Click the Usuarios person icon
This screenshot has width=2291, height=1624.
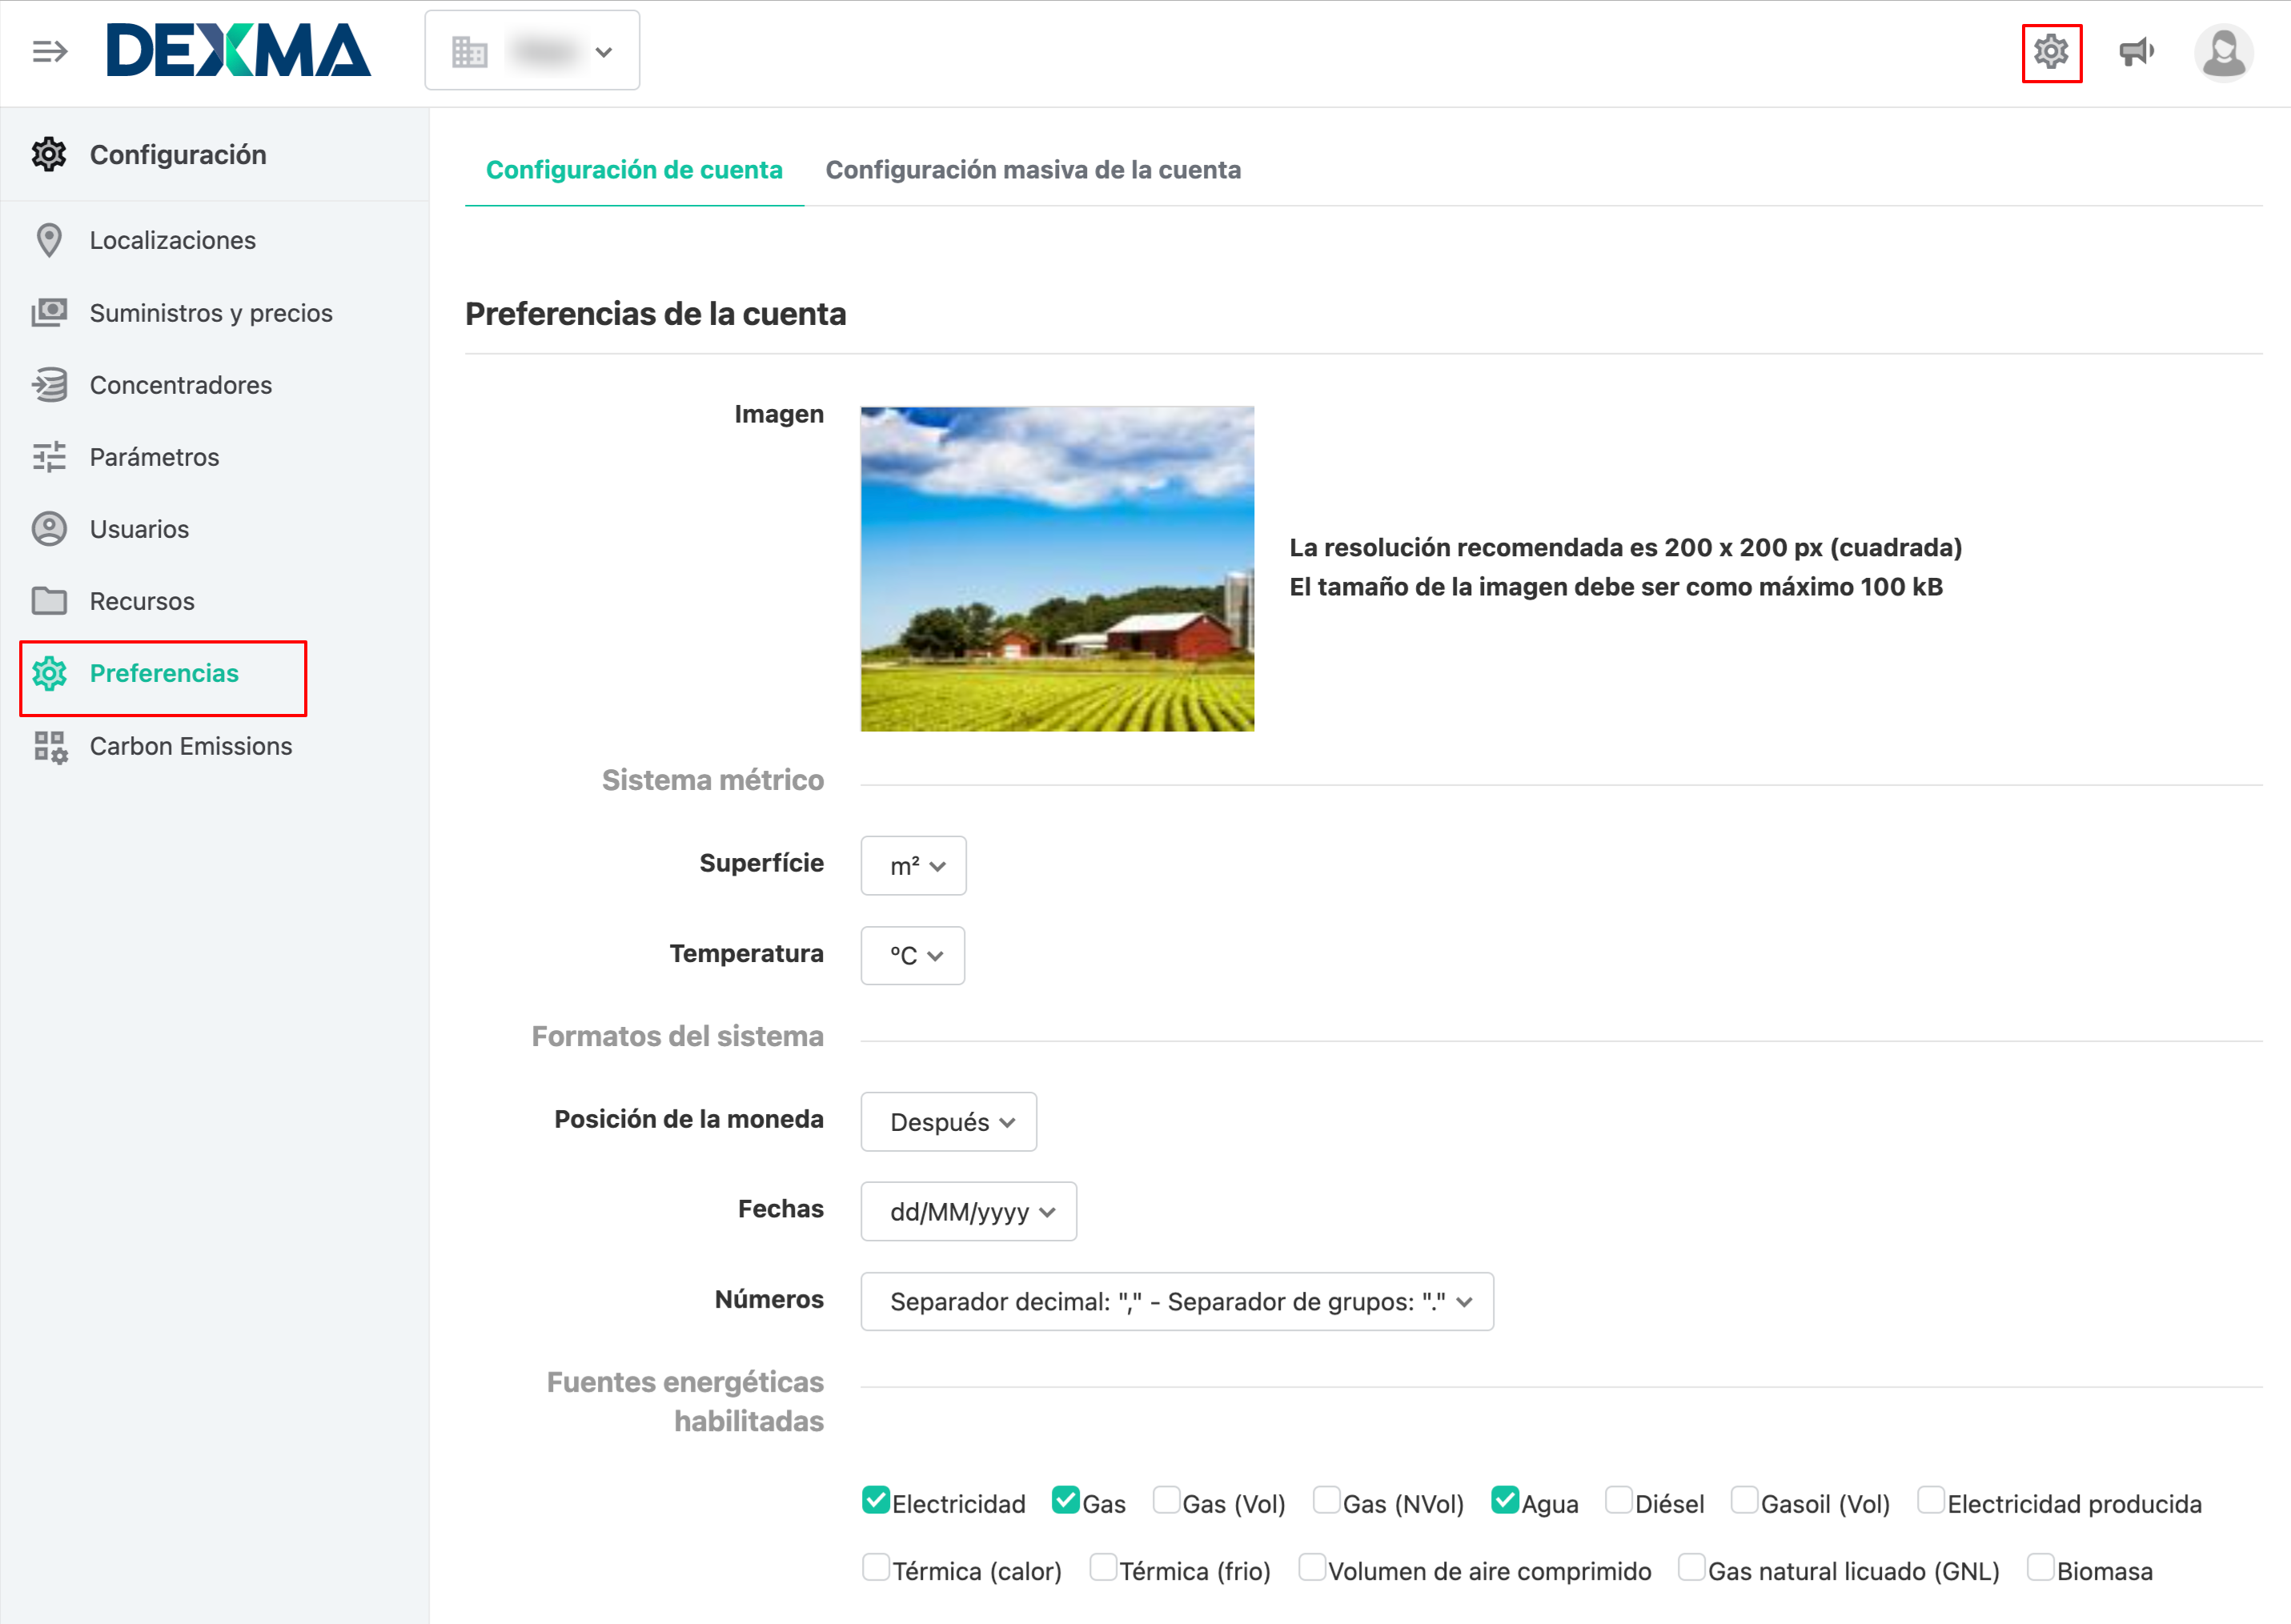tap(49, 529)
